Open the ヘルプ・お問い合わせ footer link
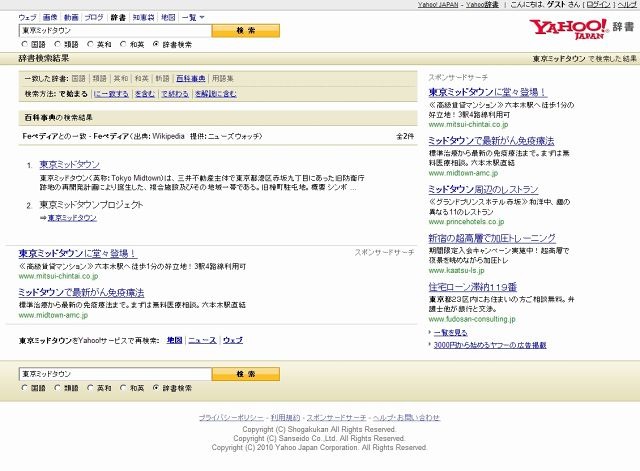Image resolution: width=640 pixels, height=471 pixels. pos(406,418)
